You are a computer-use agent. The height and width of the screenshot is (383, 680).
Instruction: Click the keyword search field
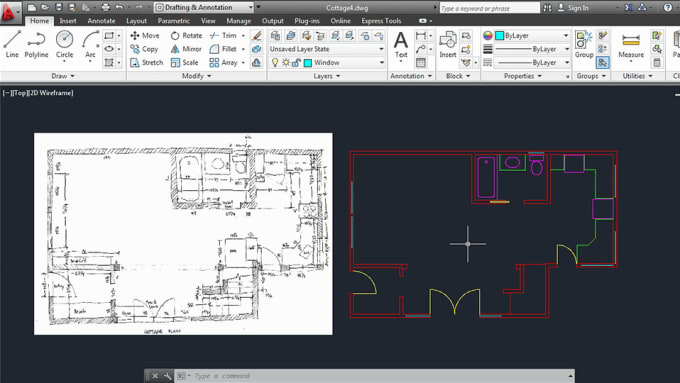[x=490, y=8]
